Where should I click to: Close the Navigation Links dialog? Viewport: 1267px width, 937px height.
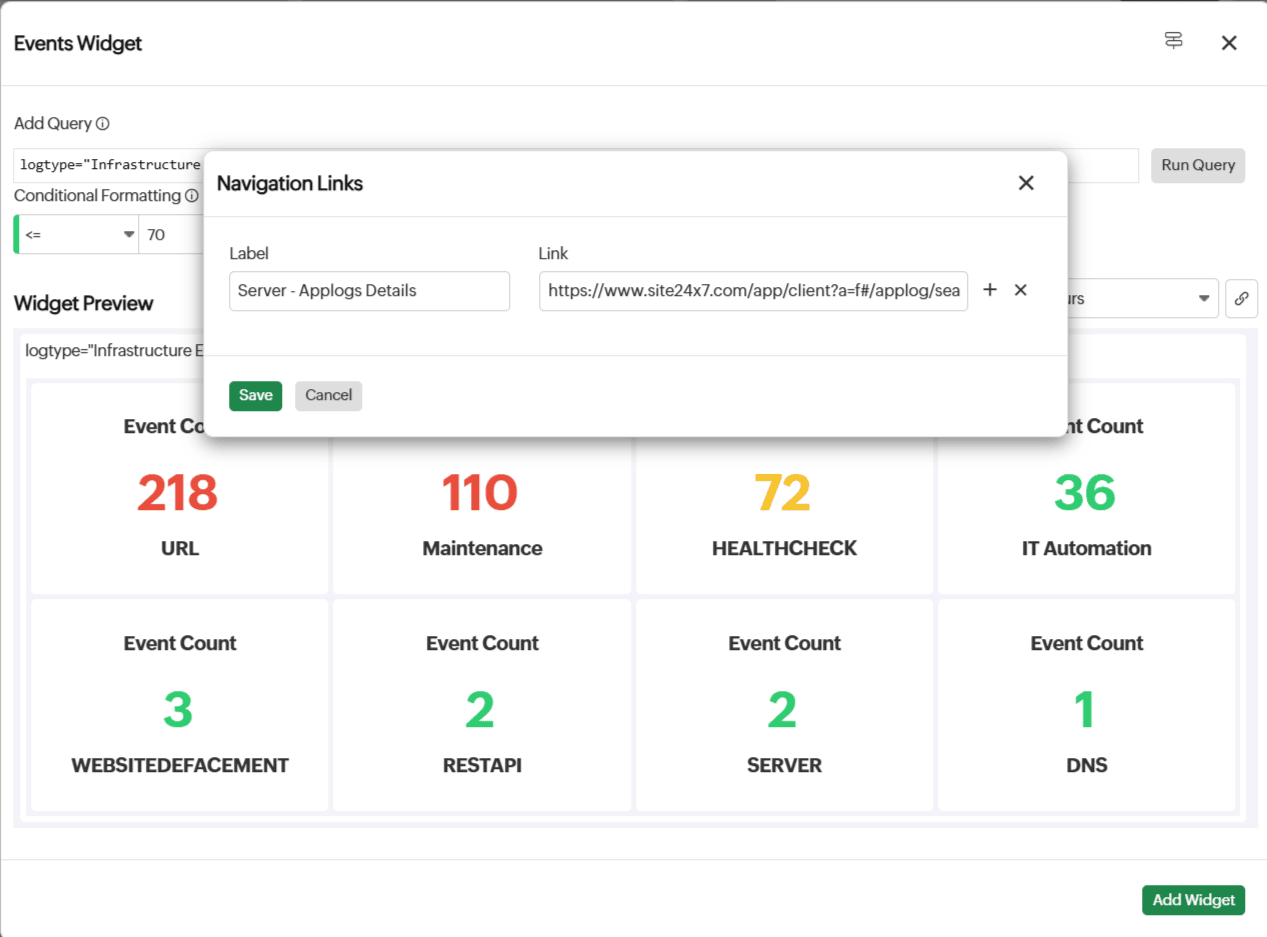click(x=1026, y=183)
